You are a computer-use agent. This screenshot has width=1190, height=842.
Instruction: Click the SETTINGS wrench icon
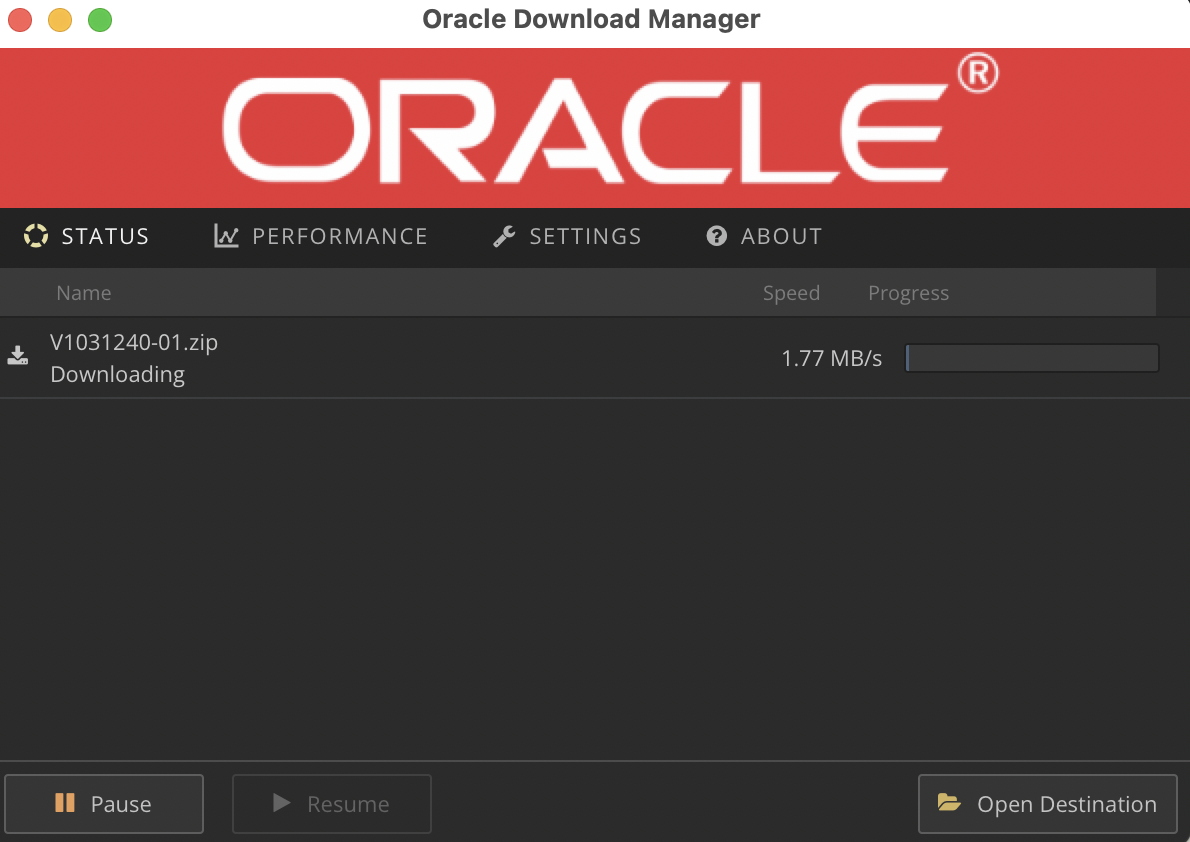504,236
